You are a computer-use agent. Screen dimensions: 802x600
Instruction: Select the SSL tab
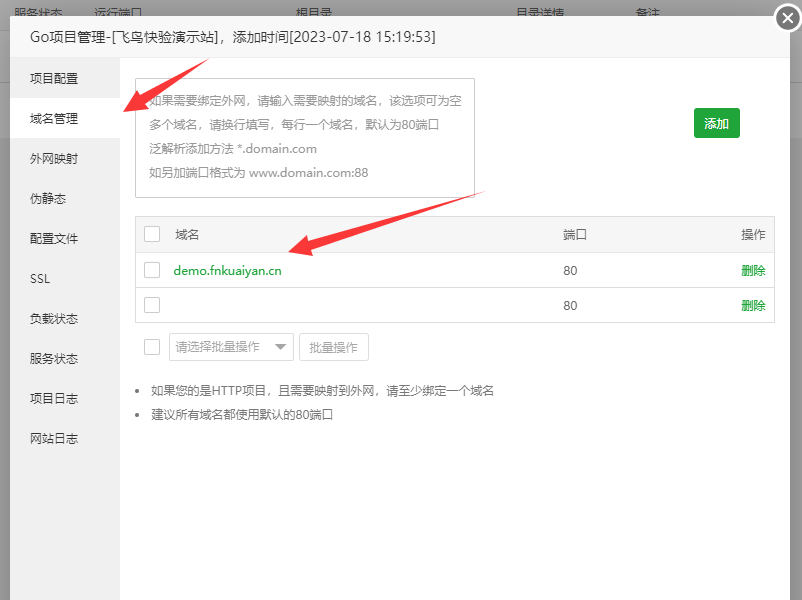pyautogui.click(x=40, y=278)
